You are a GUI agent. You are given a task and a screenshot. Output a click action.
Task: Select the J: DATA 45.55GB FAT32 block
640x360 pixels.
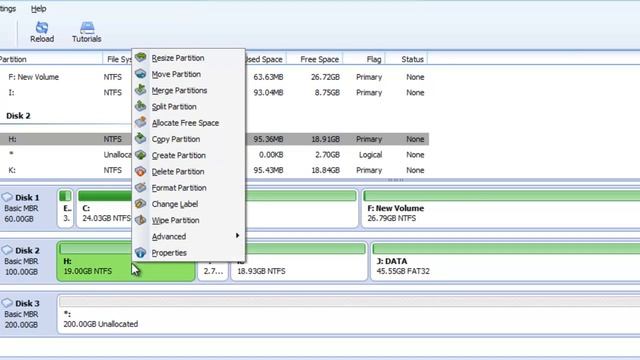(x=505, y=261)
